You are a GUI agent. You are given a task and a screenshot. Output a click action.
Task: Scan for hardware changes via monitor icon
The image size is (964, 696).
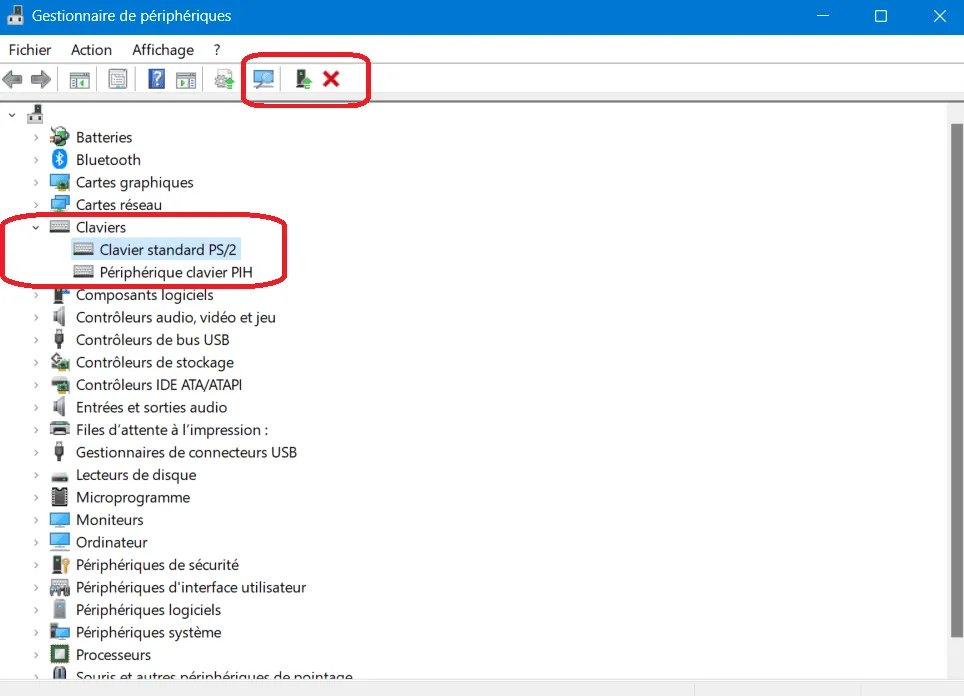263,79
